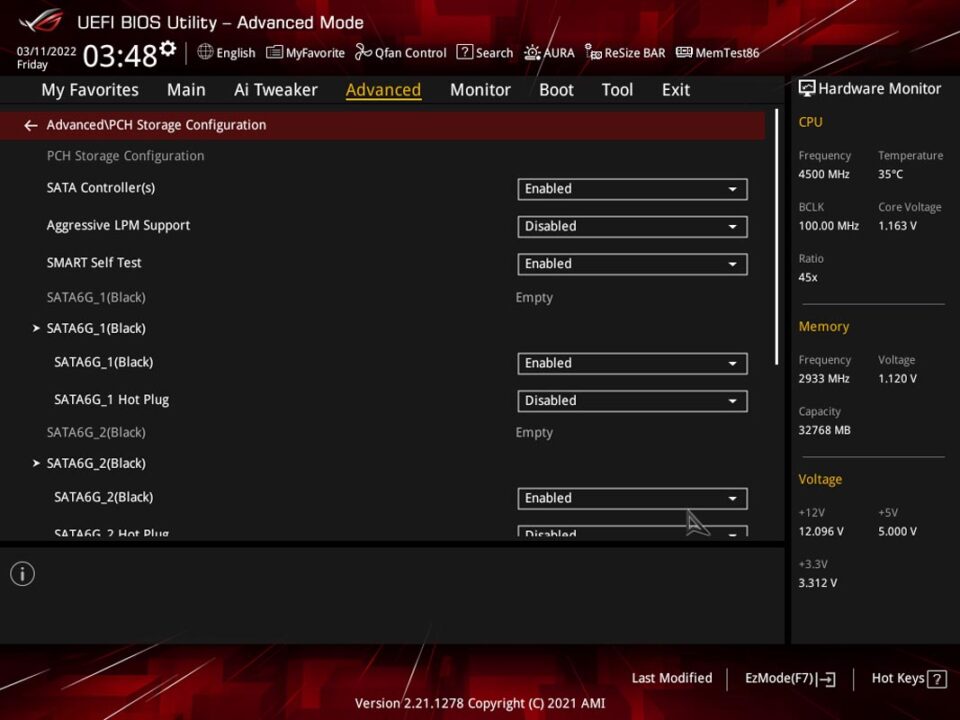960x720 pixels.
Task: Open the Hot Keys question mark icon
Action: [x=937, y=679]
